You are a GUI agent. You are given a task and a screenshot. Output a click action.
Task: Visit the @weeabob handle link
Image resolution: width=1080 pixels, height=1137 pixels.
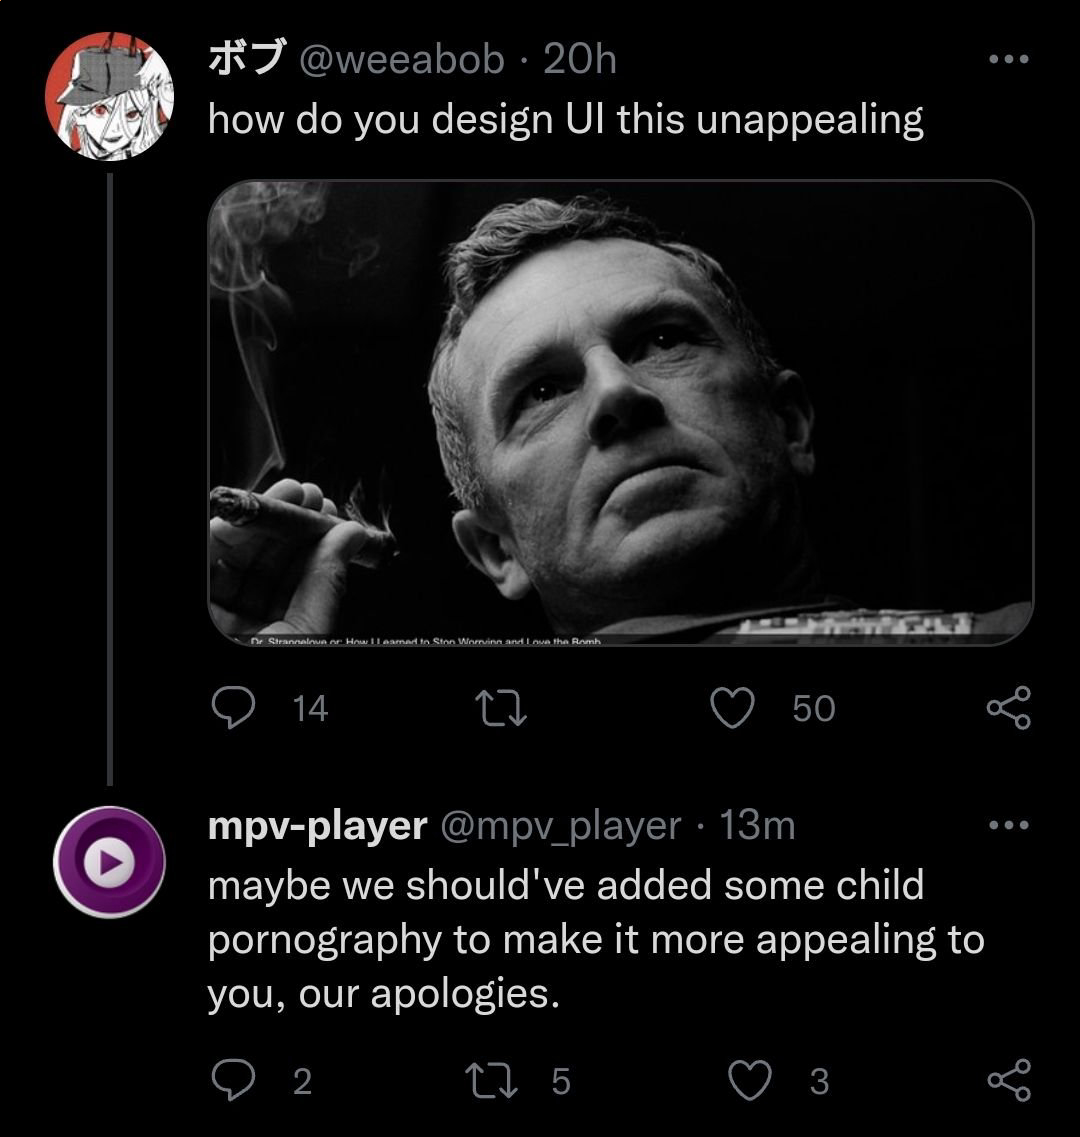point(402,60)
